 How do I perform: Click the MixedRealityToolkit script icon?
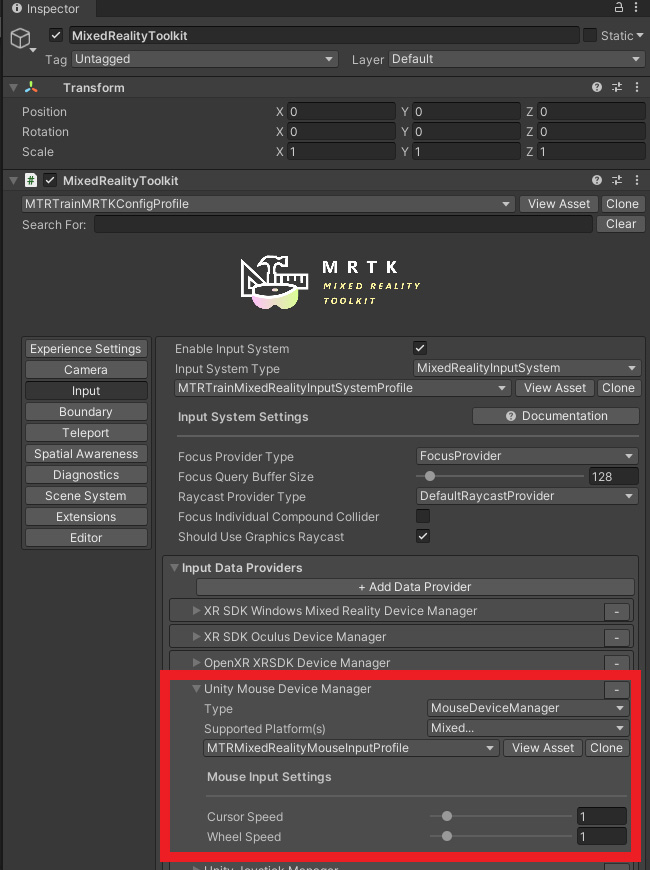tap(31, 180)
